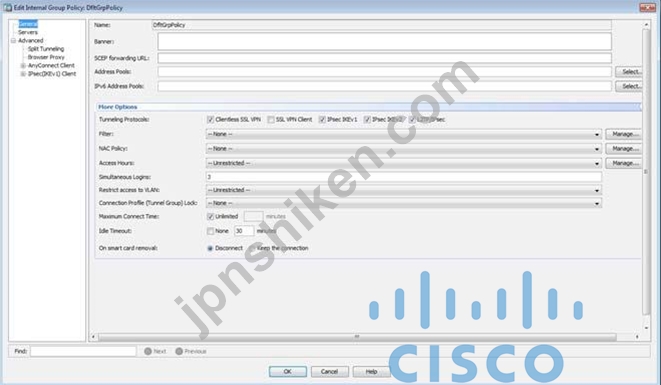The width and height of the screenshot is (661, 385).
Task: Click the More Options section header
Action: (368, 107)
